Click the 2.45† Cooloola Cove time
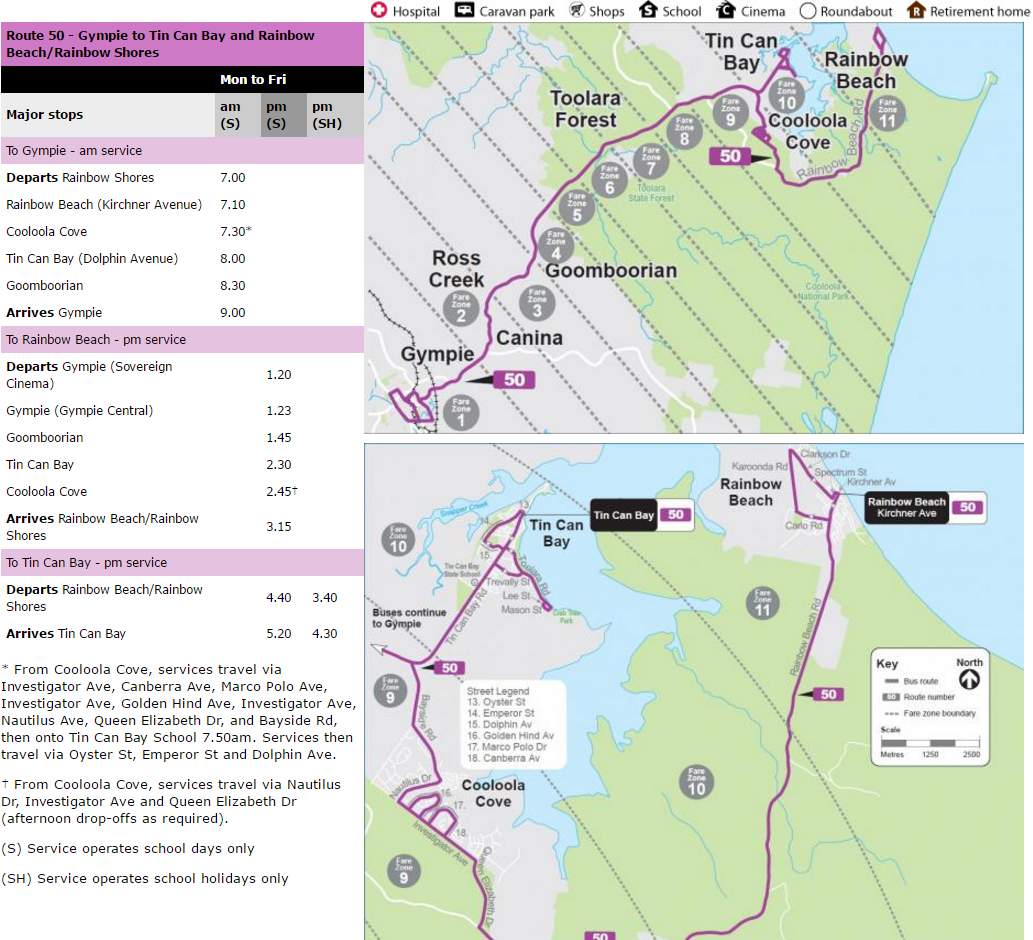Screen dimensions: 1033x940 coord(282,492)
